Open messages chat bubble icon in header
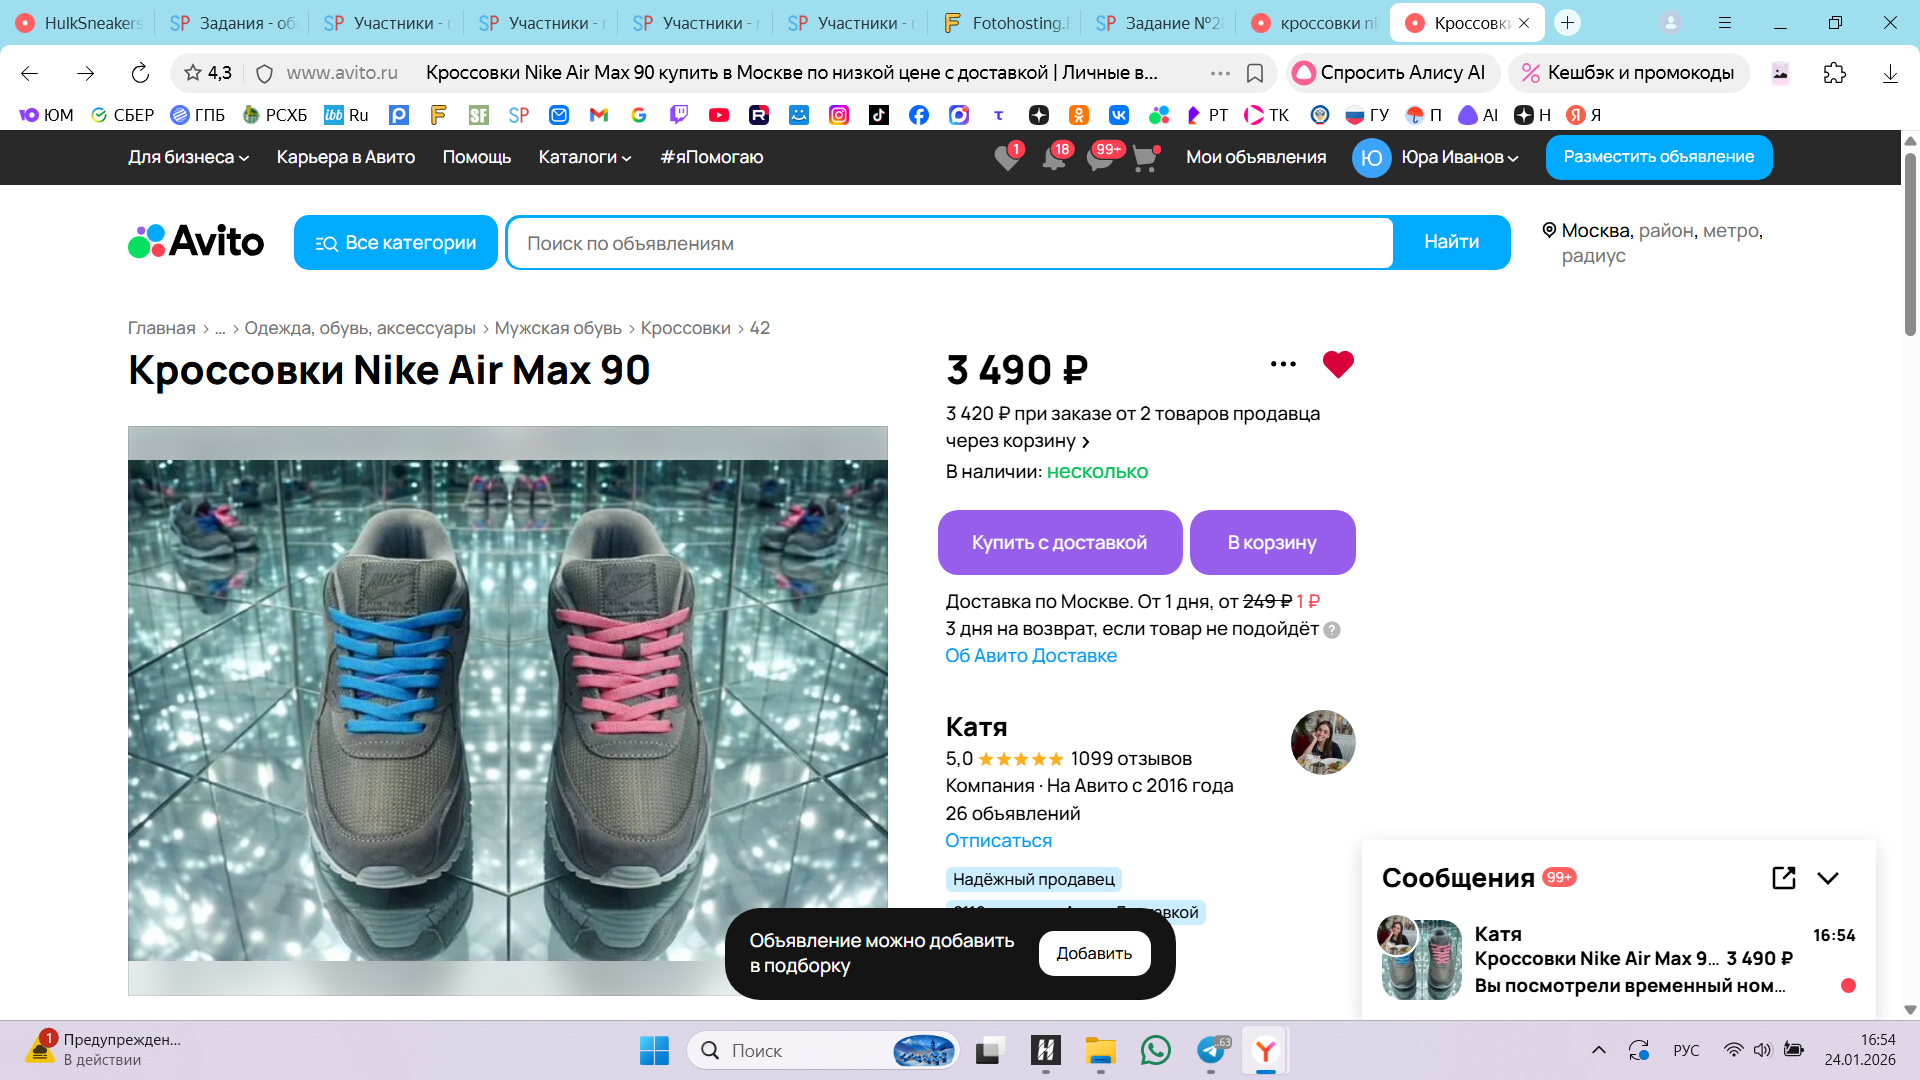This screenshot has width=1920, height=1080. [x=1100, y=158]
